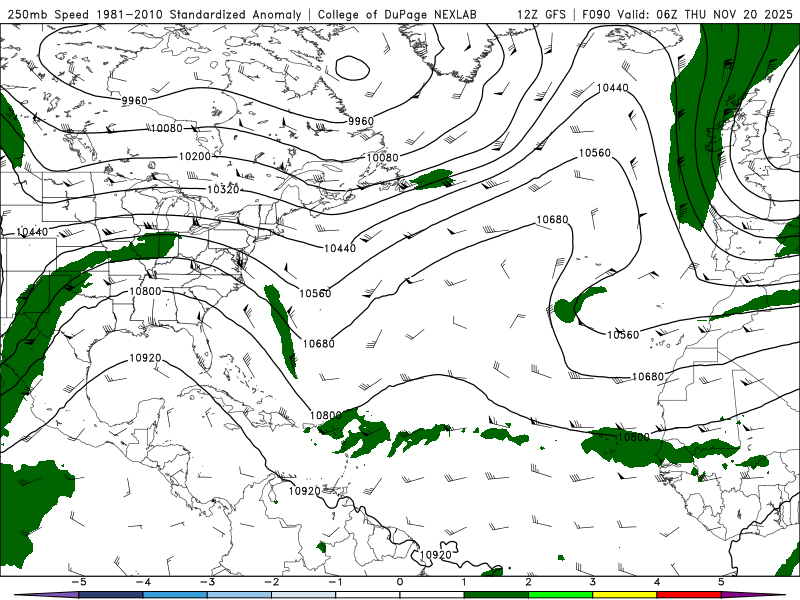Click the "−2" tick label on the color scale
This screenshot has width=800, height=600.
[271, 582]
